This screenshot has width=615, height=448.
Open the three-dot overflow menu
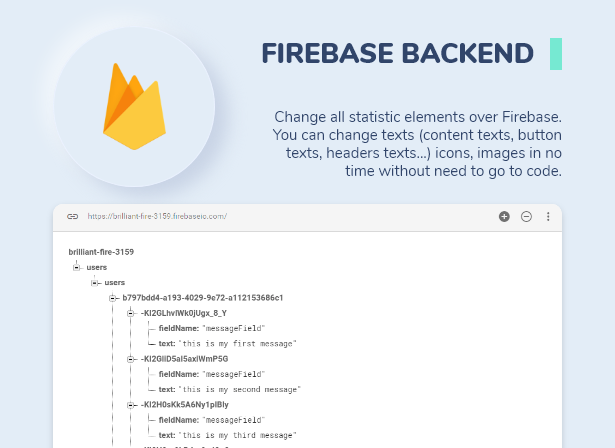548,217
